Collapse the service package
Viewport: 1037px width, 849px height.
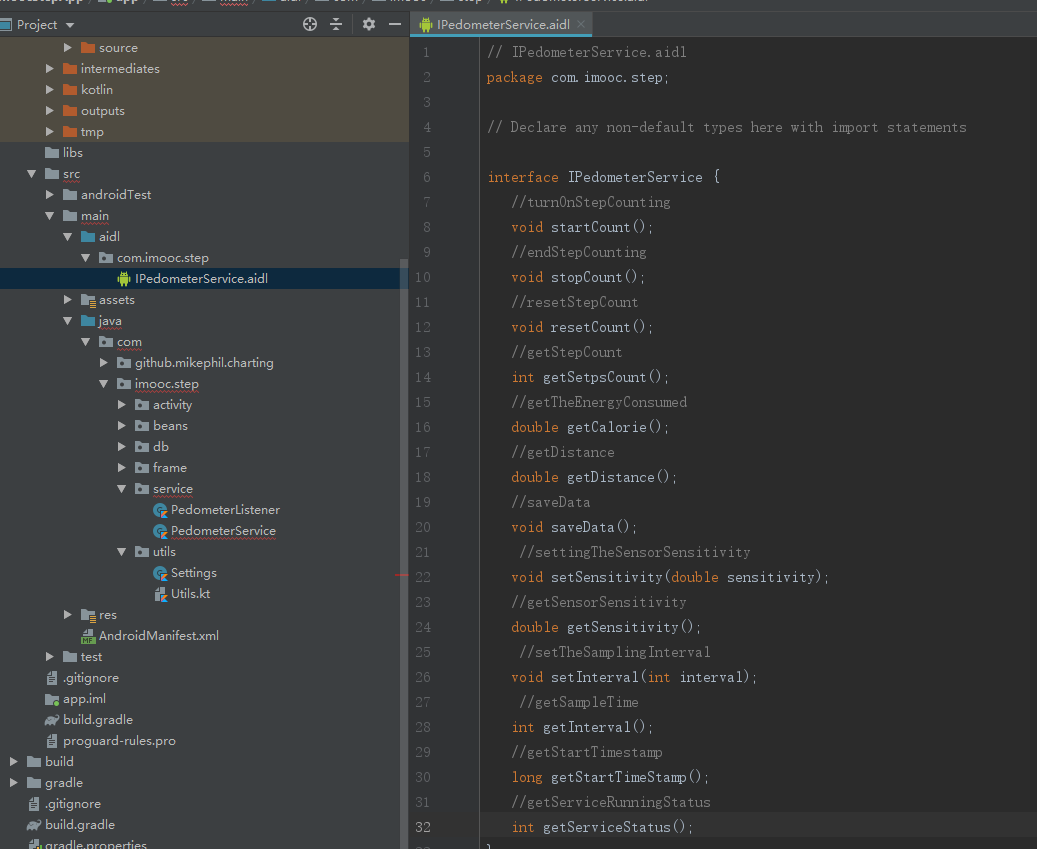coord(119,488)
